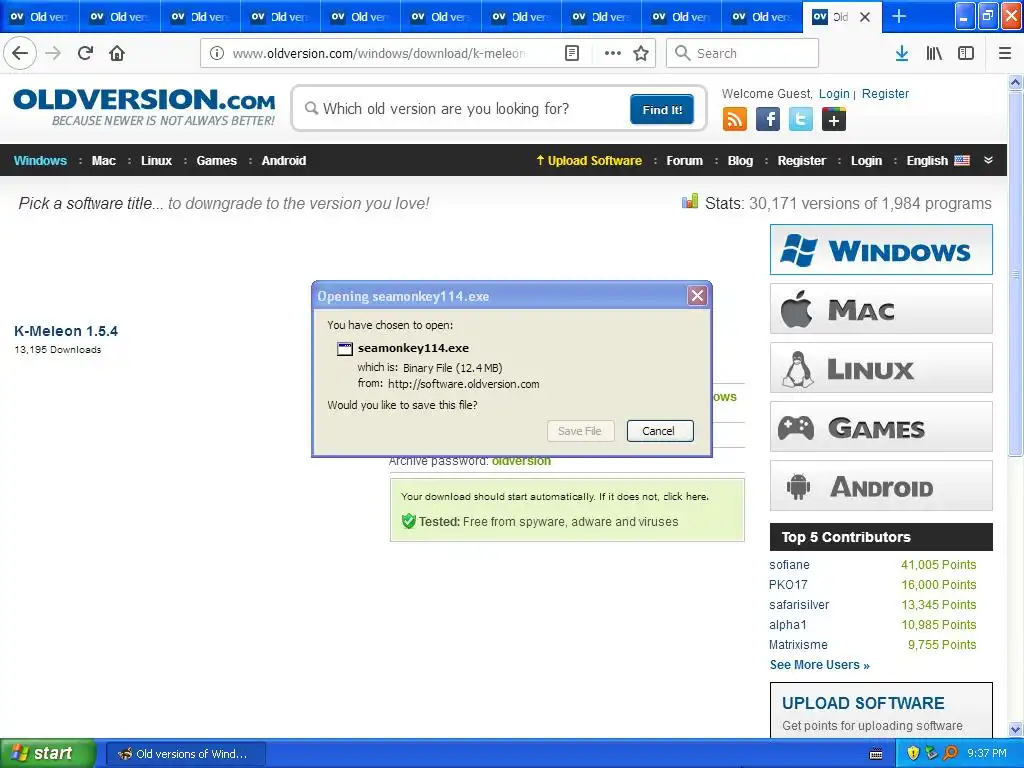Click the magnifier tray icon near the clock
Screen dimensions: 1024x768
950,753
